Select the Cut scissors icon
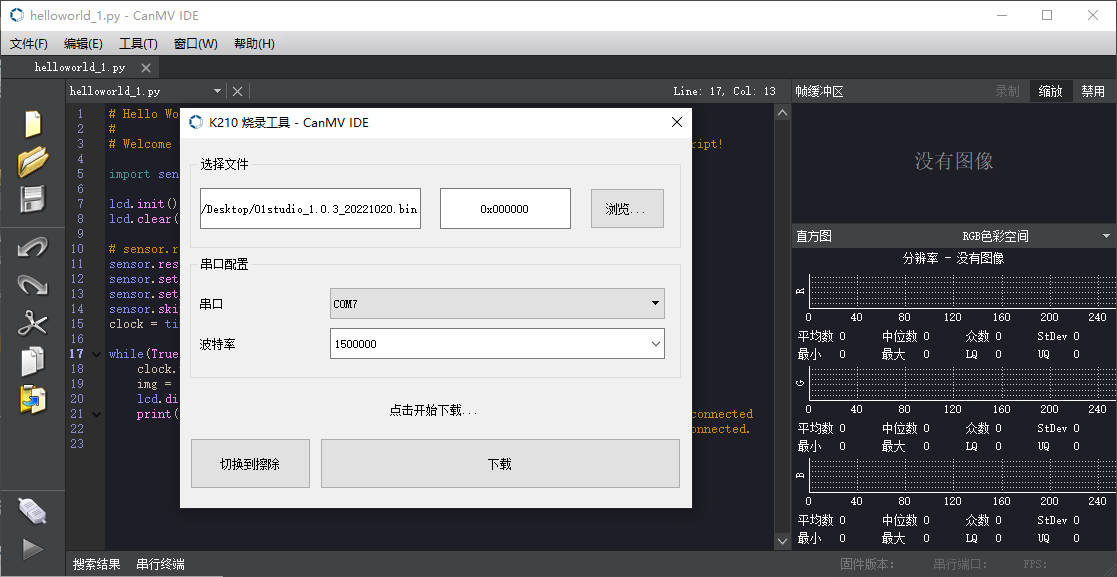This screenshot has height=577, width=1117. point(33,323)
